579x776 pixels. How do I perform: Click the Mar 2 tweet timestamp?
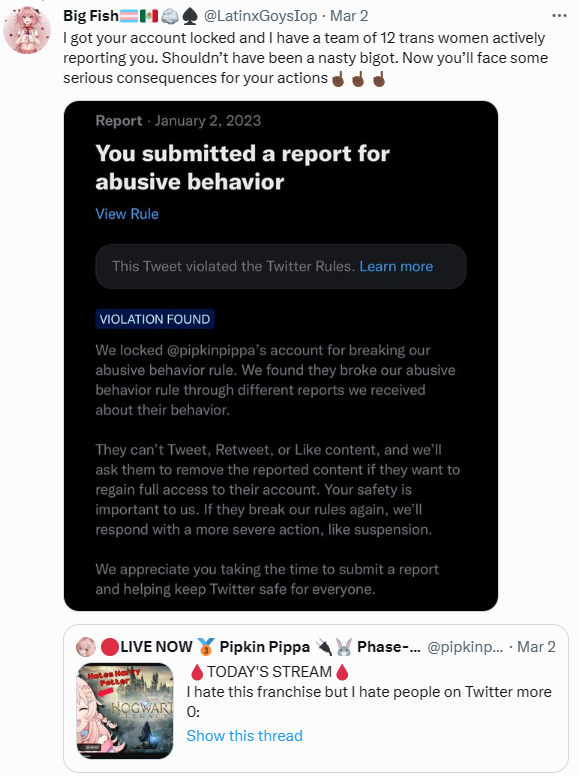pyautogui.click(x=349, y=16)
